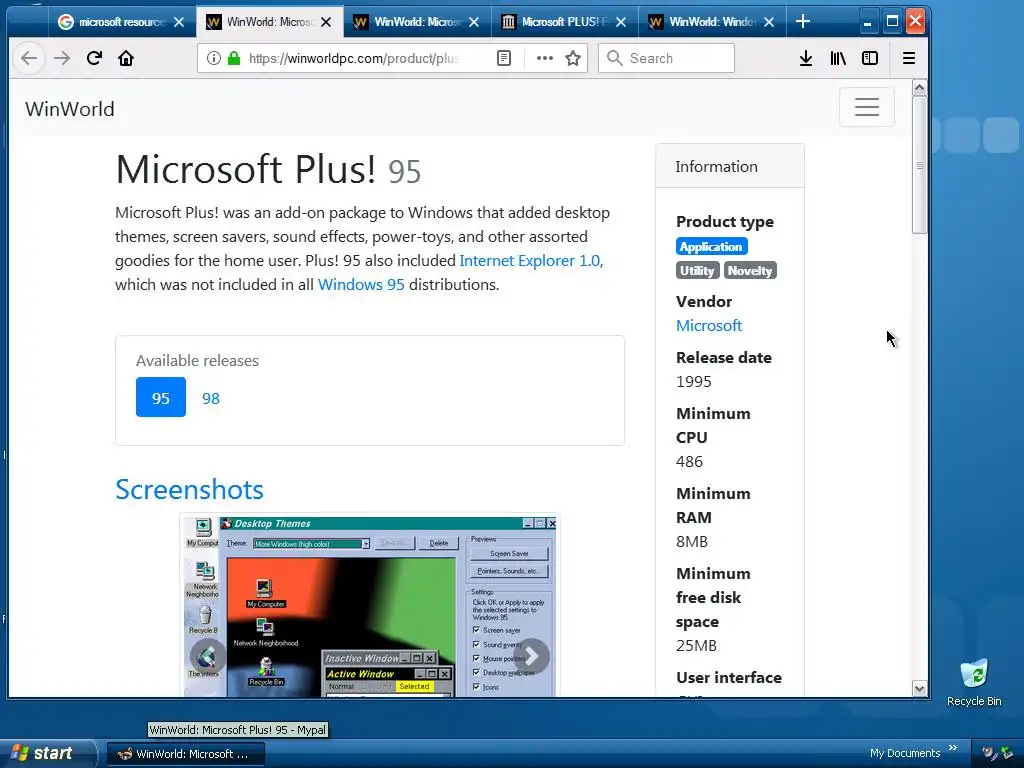Click the Utility badge
This screenshot has height=768, width=1024.
(x=697, y=270)
